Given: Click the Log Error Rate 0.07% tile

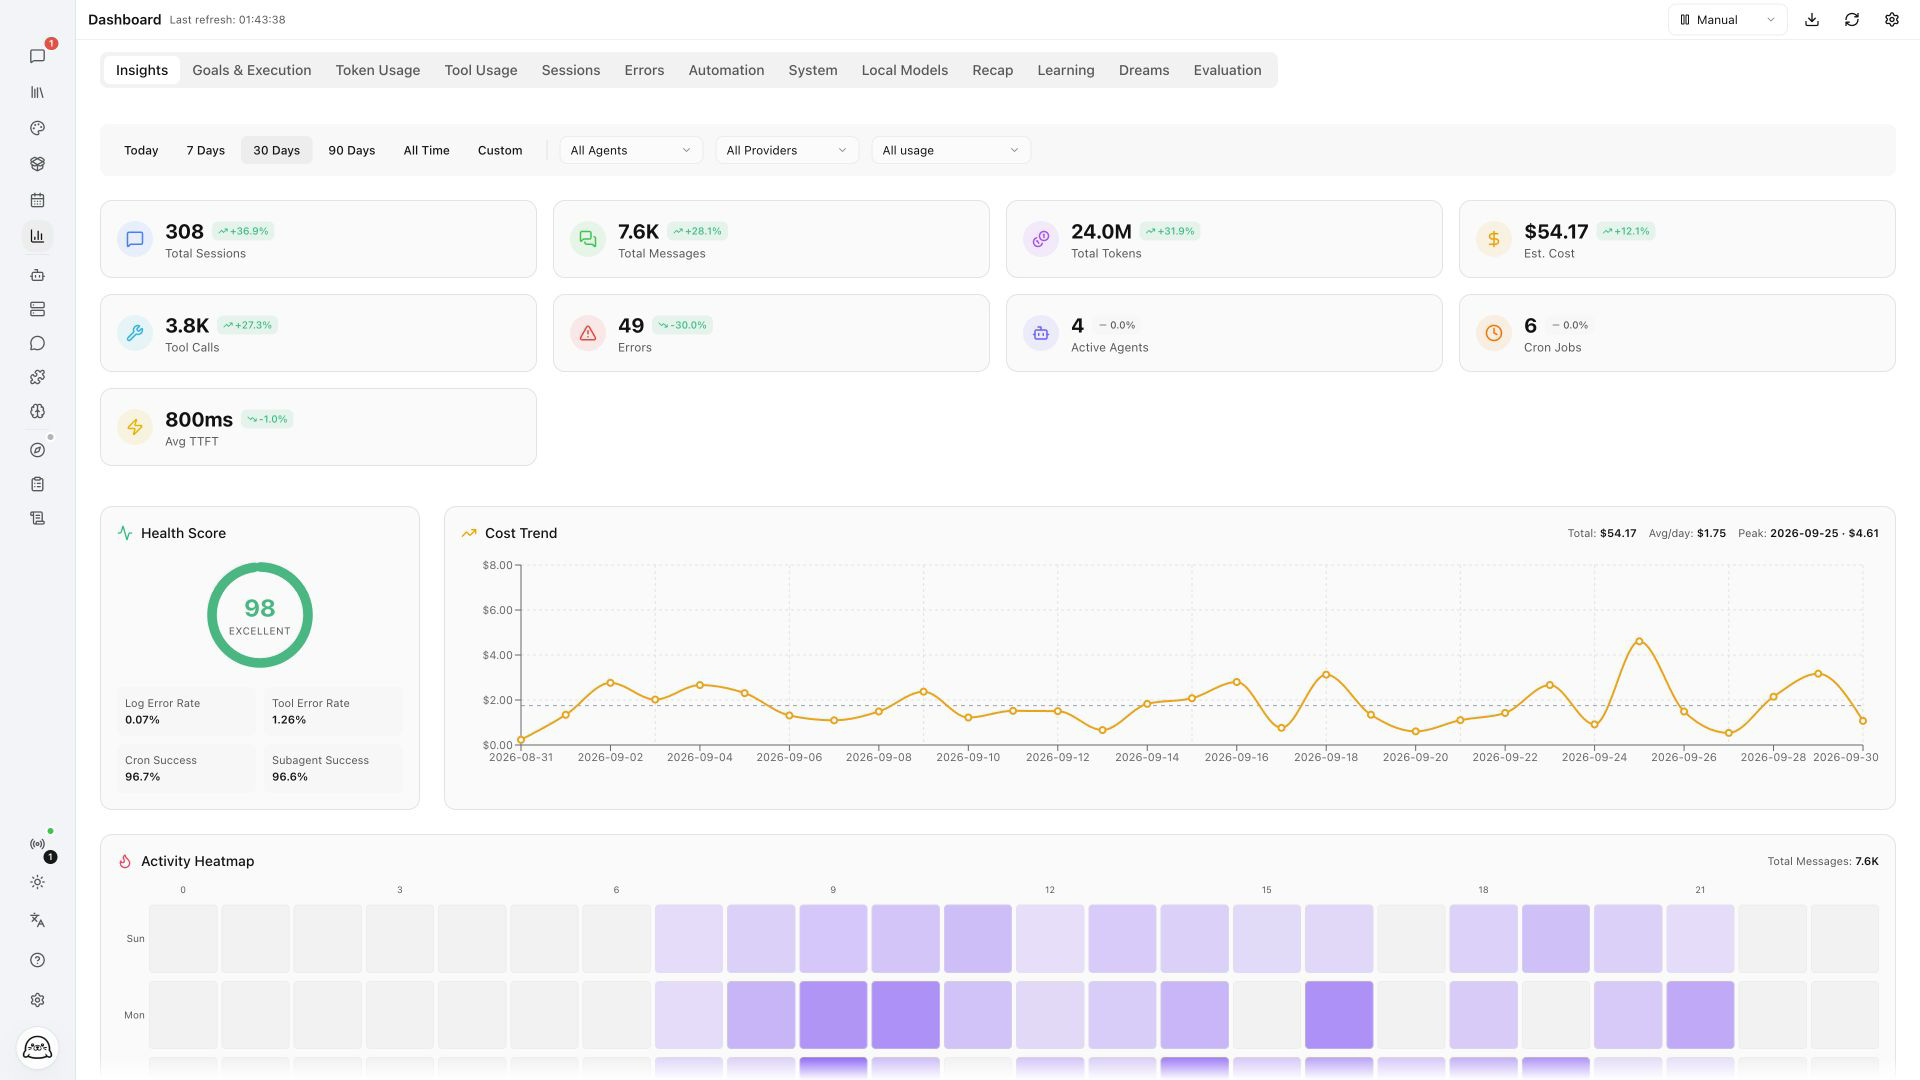Looking at the screenshot, I should pos(186,711).
